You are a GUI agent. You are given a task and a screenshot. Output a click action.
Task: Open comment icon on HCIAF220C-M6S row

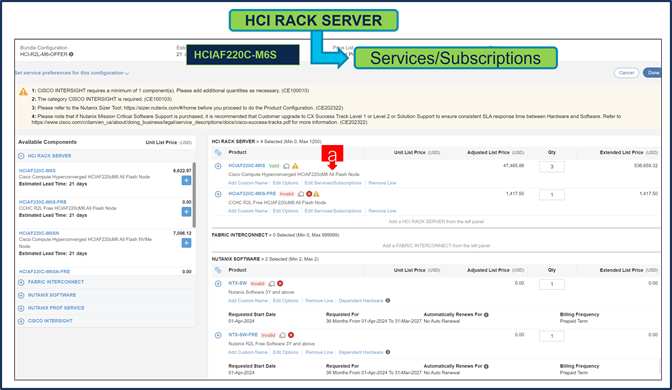[x=286, y=166]
